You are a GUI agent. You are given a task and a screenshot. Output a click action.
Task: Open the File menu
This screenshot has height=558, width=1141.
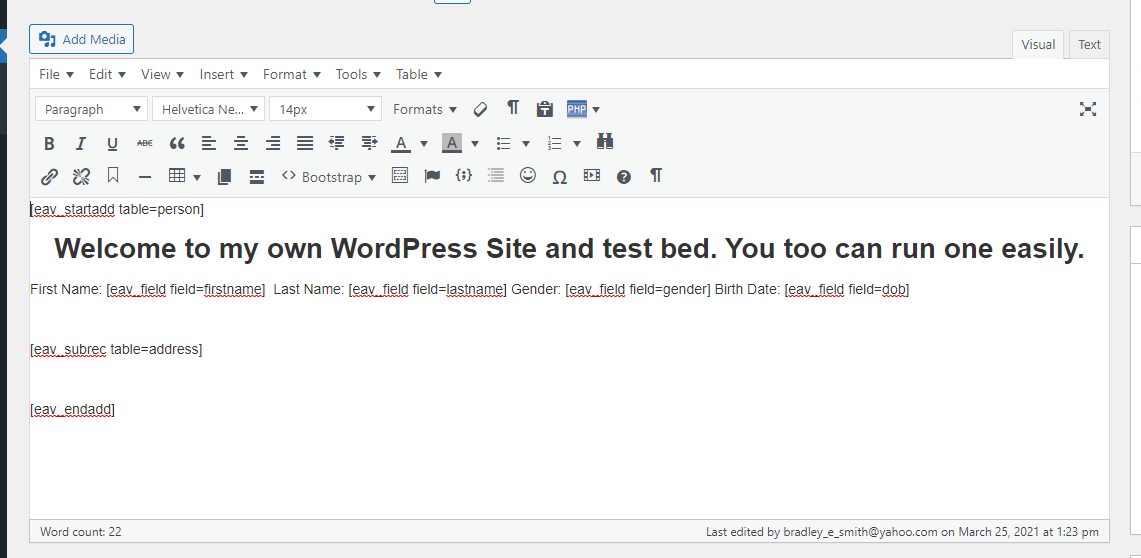56,74
